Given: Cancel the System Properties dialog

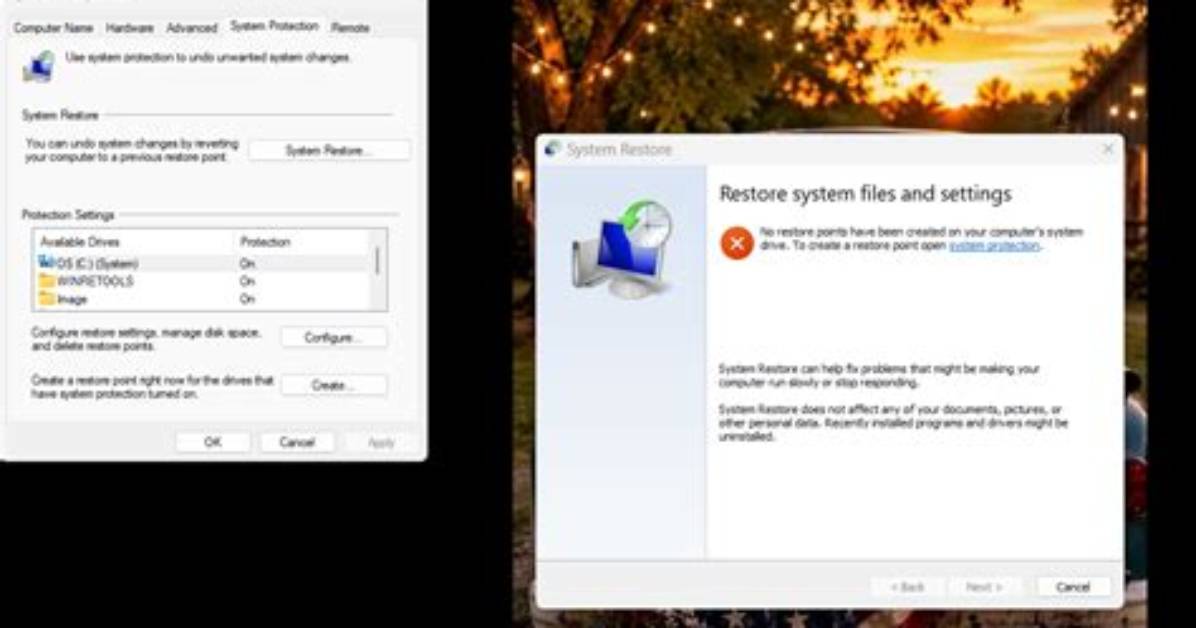Looking at the screenshot, I should pyautogui.click(x=297, y=443).
